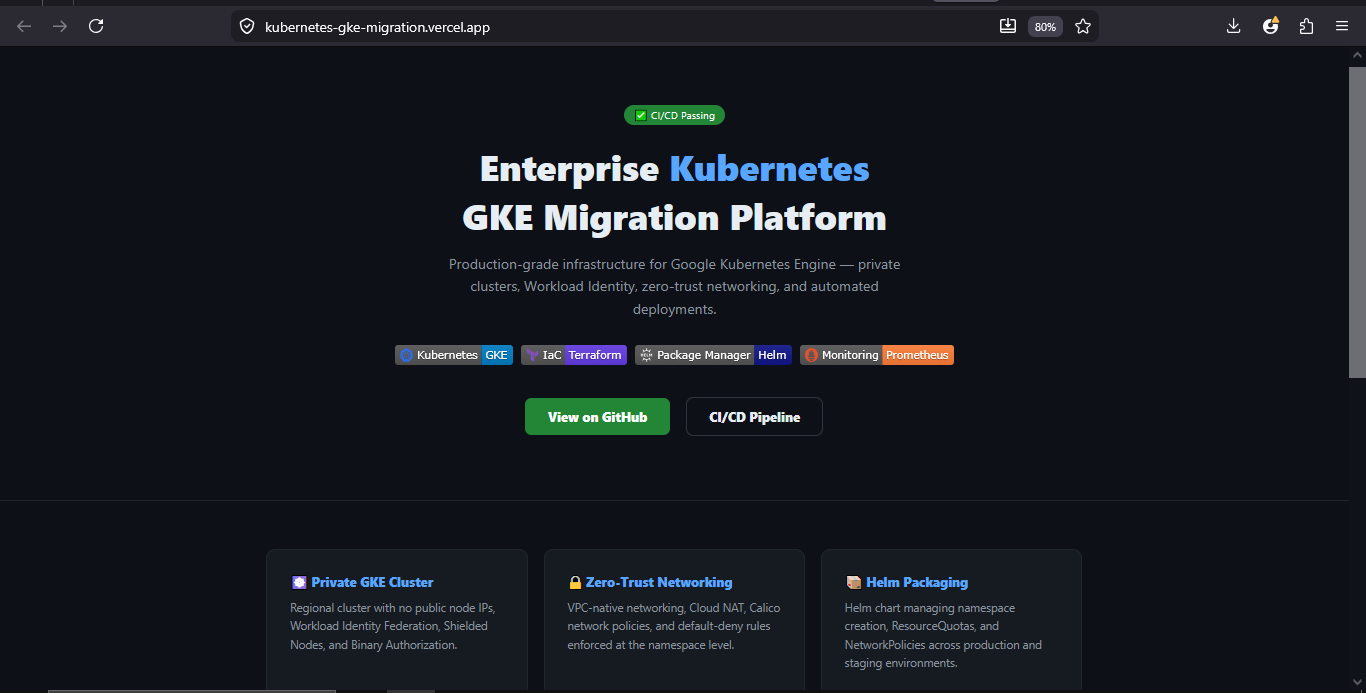Click the Kubernetes GKE badge
1366x693 pixels.
click(x=454, y=355)
